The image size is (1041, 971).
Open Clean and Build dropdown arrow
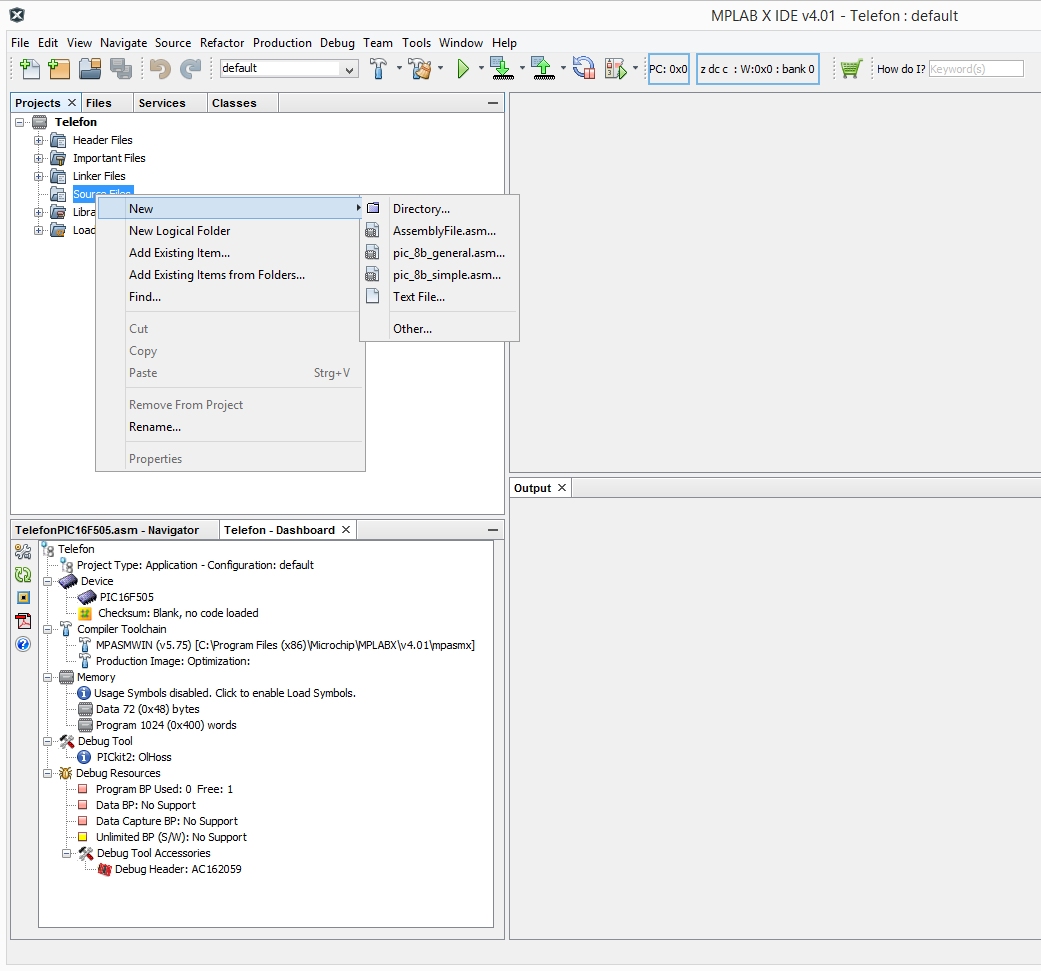pos(440,68)
